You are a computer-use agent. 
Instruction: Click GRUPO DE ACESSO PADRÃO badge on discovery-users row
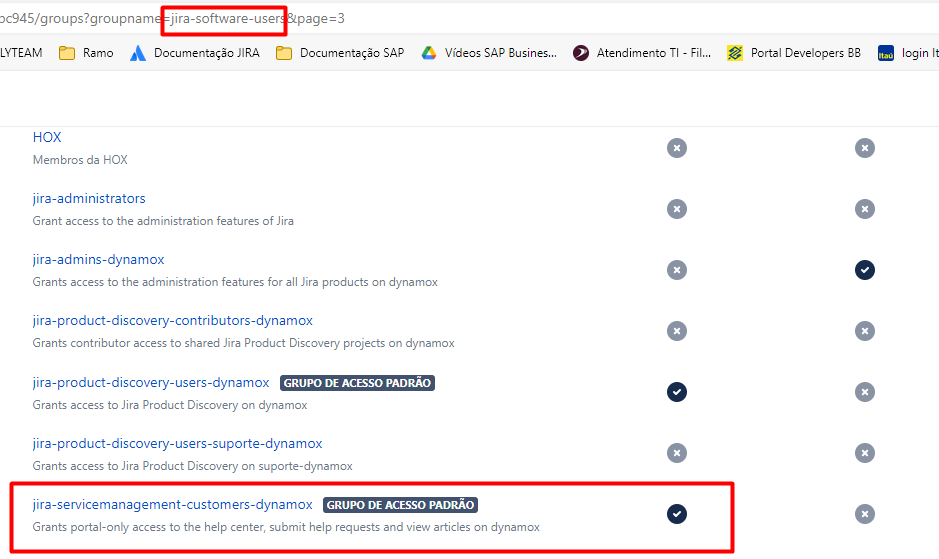[x=358, y=383]
